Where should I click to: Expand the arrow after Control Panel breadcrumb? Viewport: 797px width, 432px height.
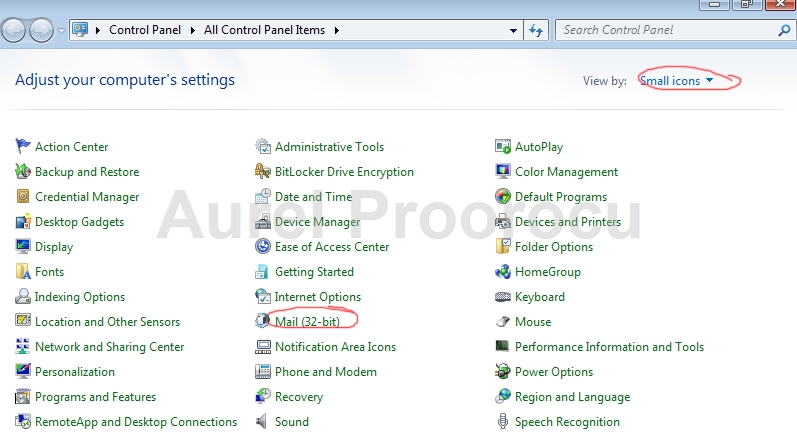[x=193, y=30]
